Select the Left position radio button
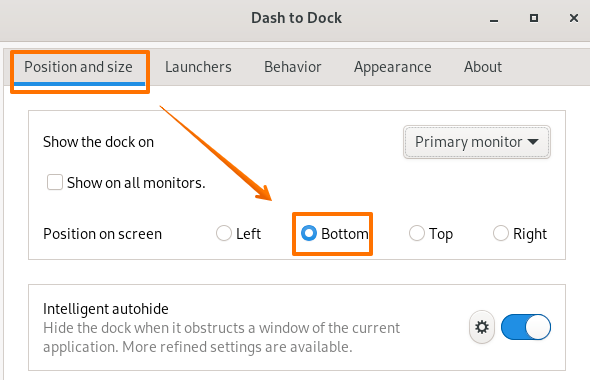The width and height of the screenshot is (590, 380). click(x=224, y=233)
